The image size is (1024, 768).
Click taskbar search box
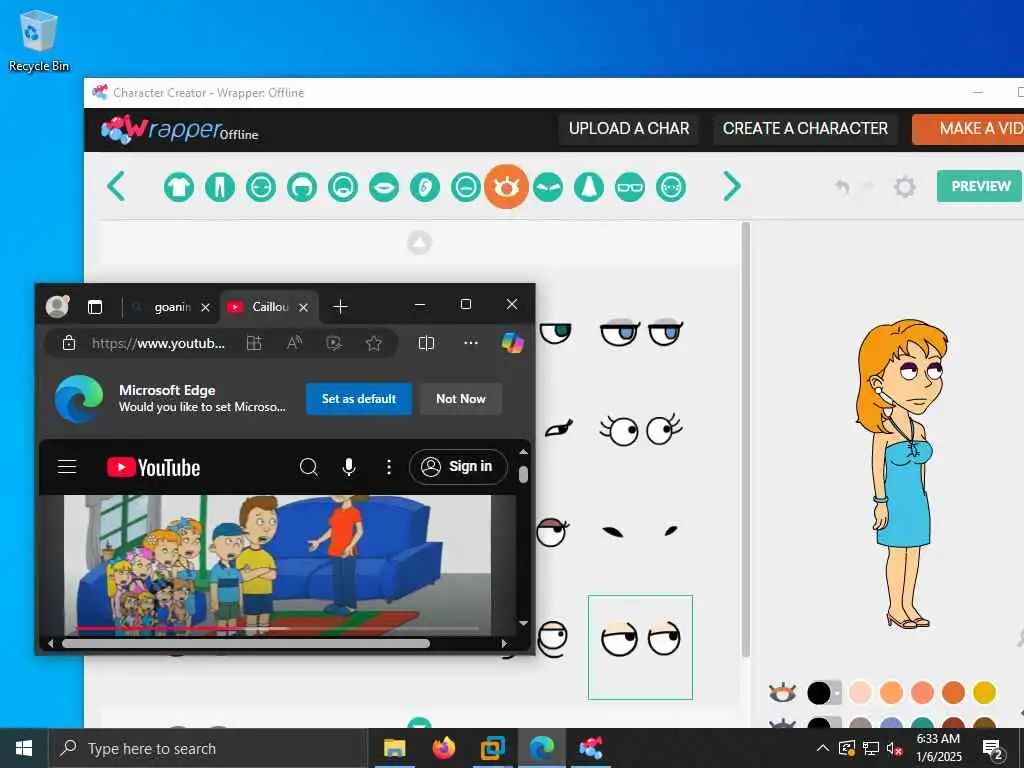pos(208,748)
